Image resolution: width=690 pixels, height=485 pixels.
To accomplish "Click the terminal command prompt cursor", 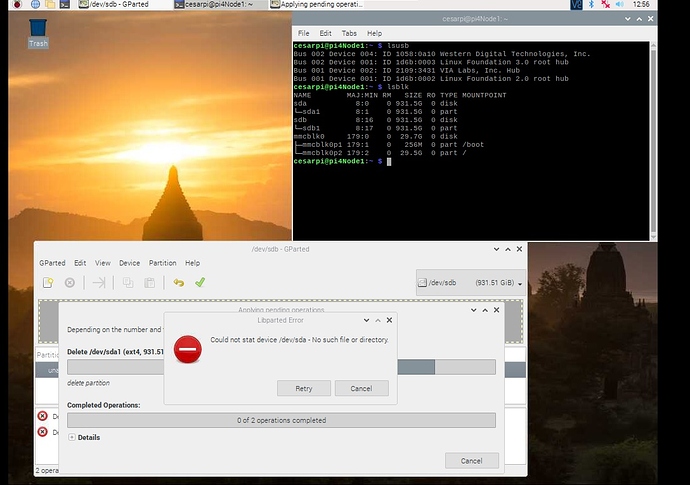I will point(389,162).
